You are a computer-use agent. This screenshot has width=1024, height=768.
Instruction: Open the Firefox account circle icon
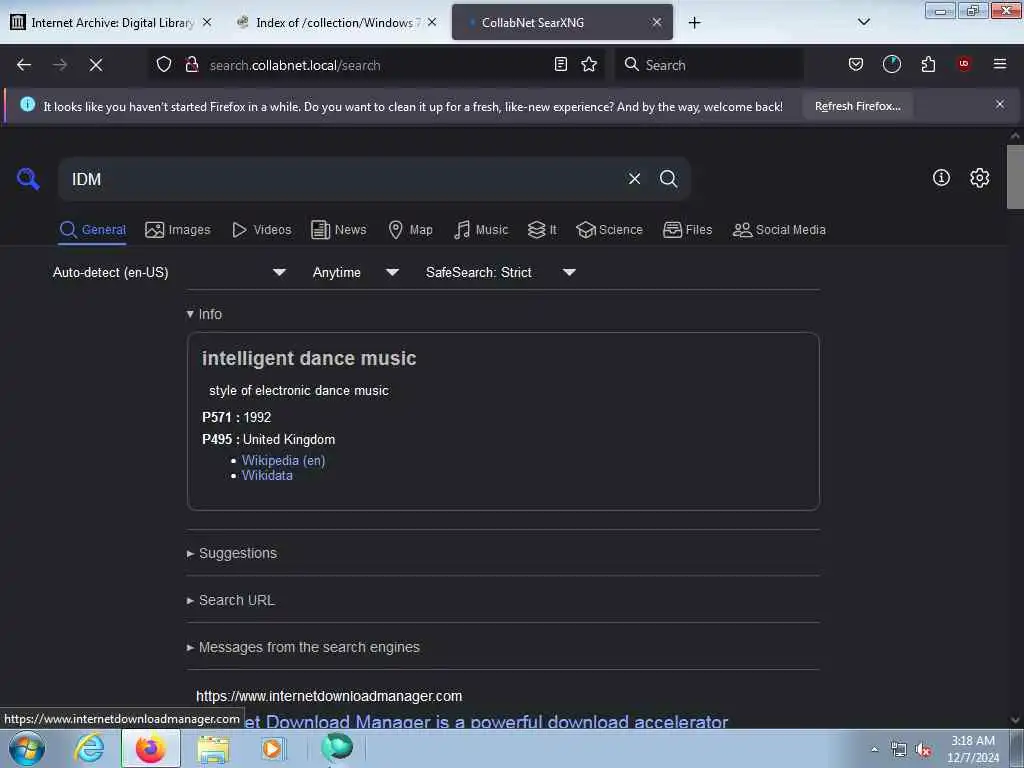tap(891, 64)
